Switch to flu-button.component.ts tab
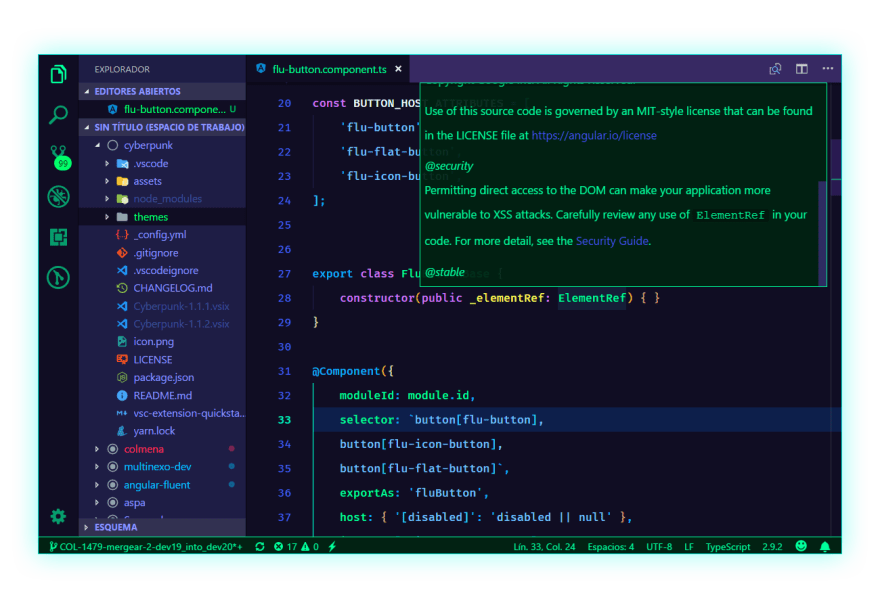 tap(328, 69)
